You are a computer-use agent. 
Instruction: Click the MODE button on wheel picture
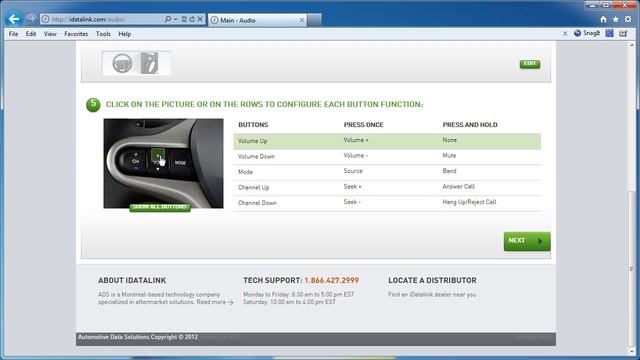point(180,162)
